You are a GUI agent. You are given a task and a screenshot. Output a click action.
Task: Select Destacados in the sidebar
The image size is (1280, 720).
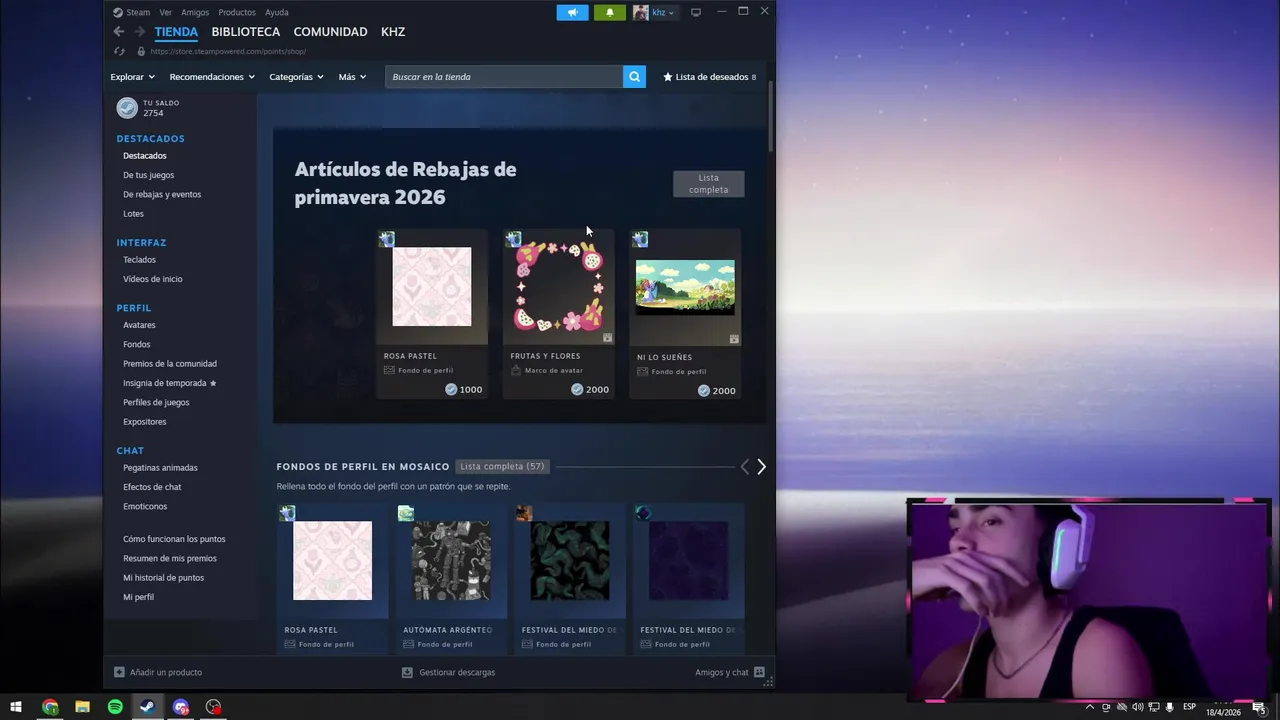[145, 156]
